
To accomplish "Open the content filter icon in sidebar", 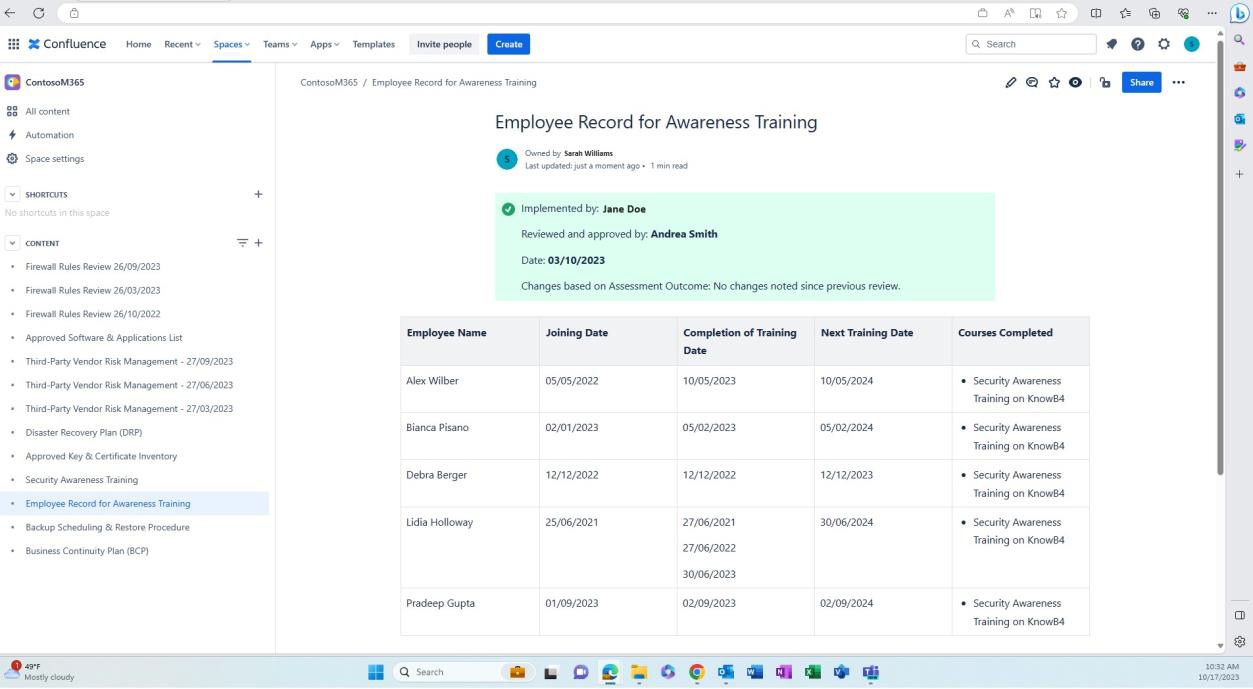I will (241, 242).
